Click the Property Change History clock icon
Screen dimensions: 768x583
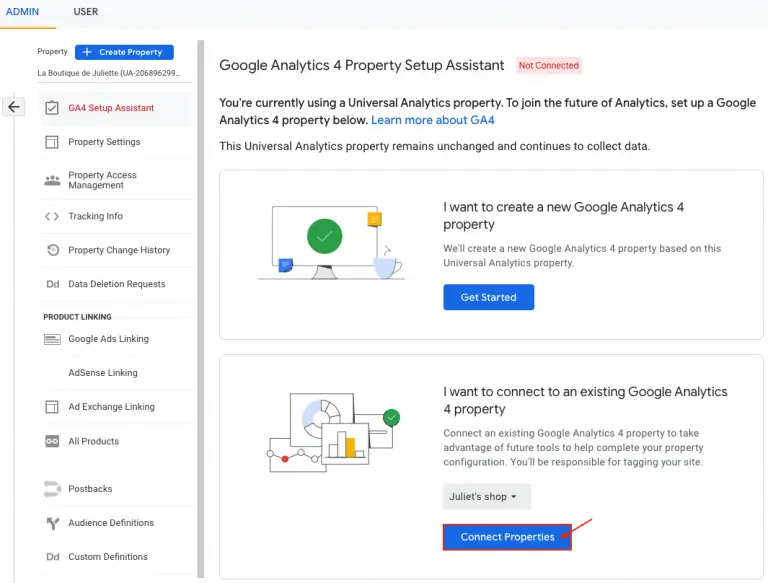tap(53, 250)
